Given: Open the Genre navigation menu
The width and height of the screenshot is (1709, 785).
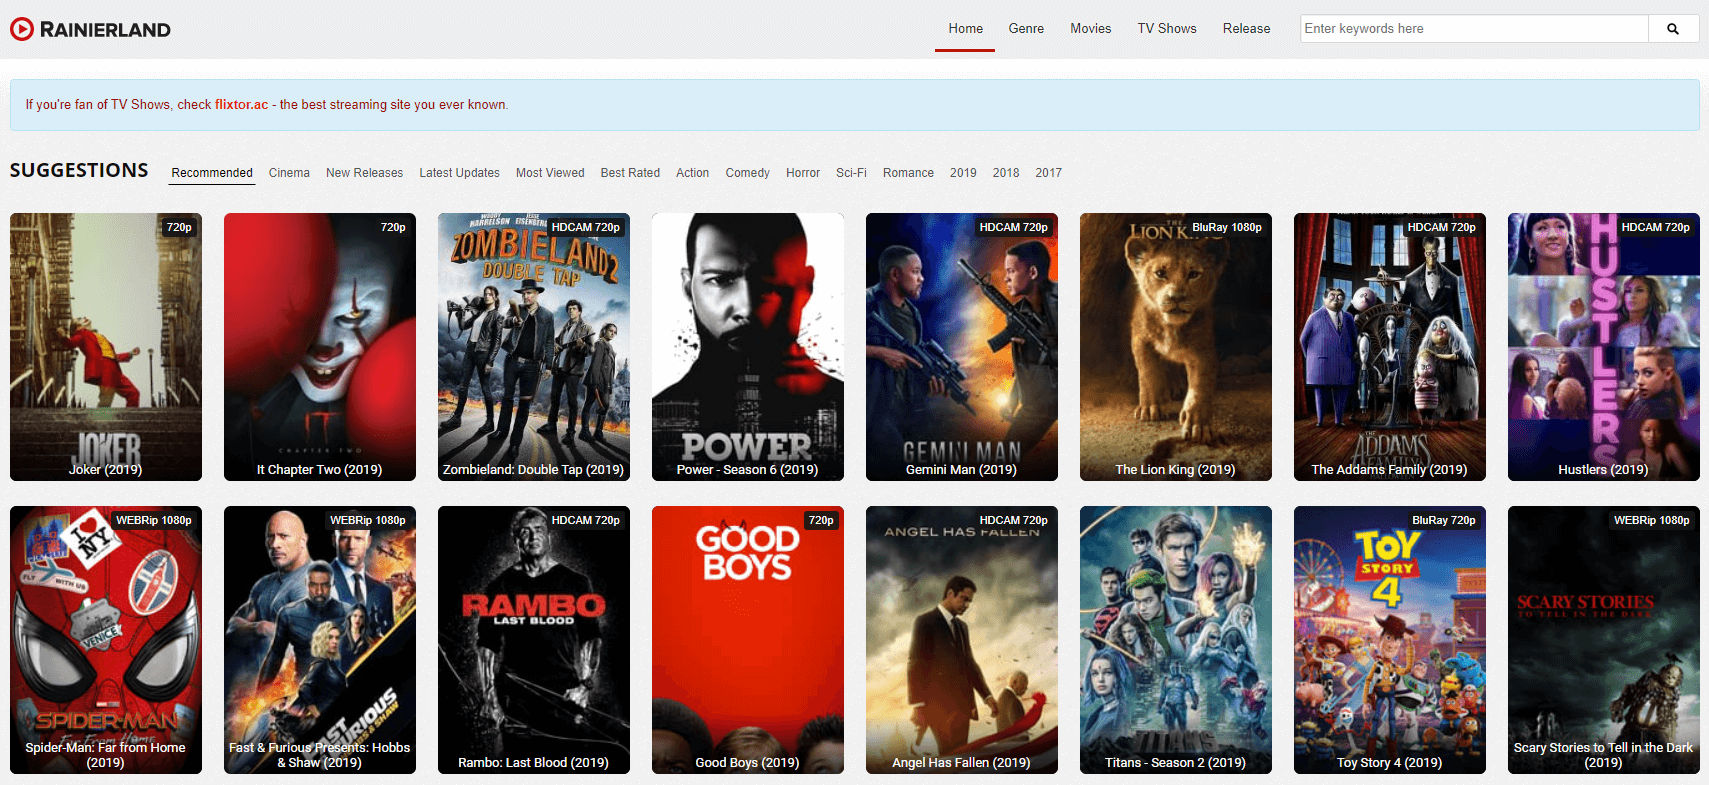Looking at the screenshot, I should click(1026, 29).
